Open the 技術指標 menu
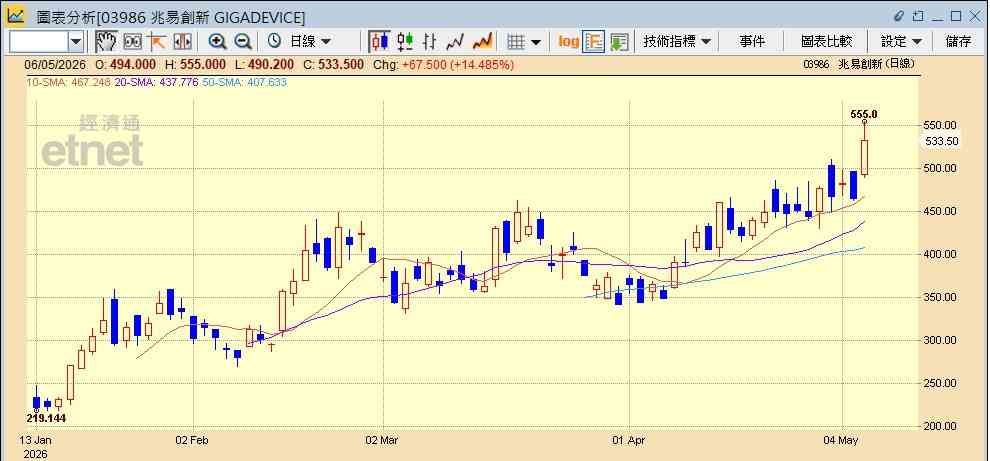Image resolution: width=990 pixels, height=461 pixels. pos(677,42)
